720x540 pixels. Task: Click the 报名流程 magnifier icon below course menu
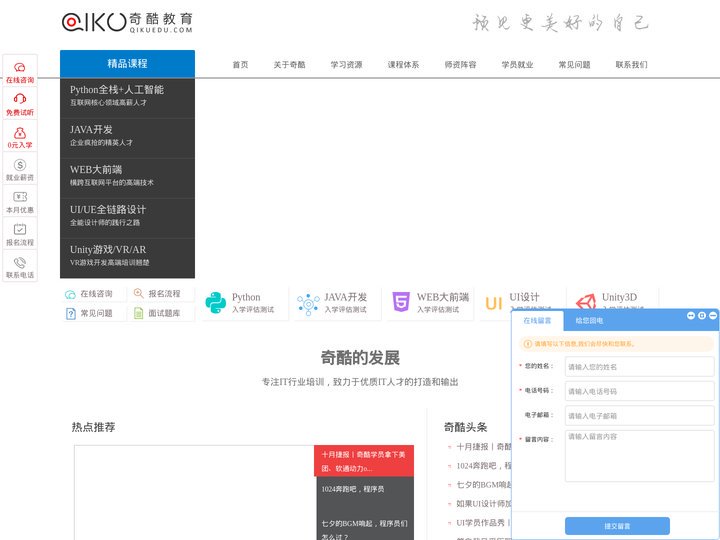tap(138, 293)
